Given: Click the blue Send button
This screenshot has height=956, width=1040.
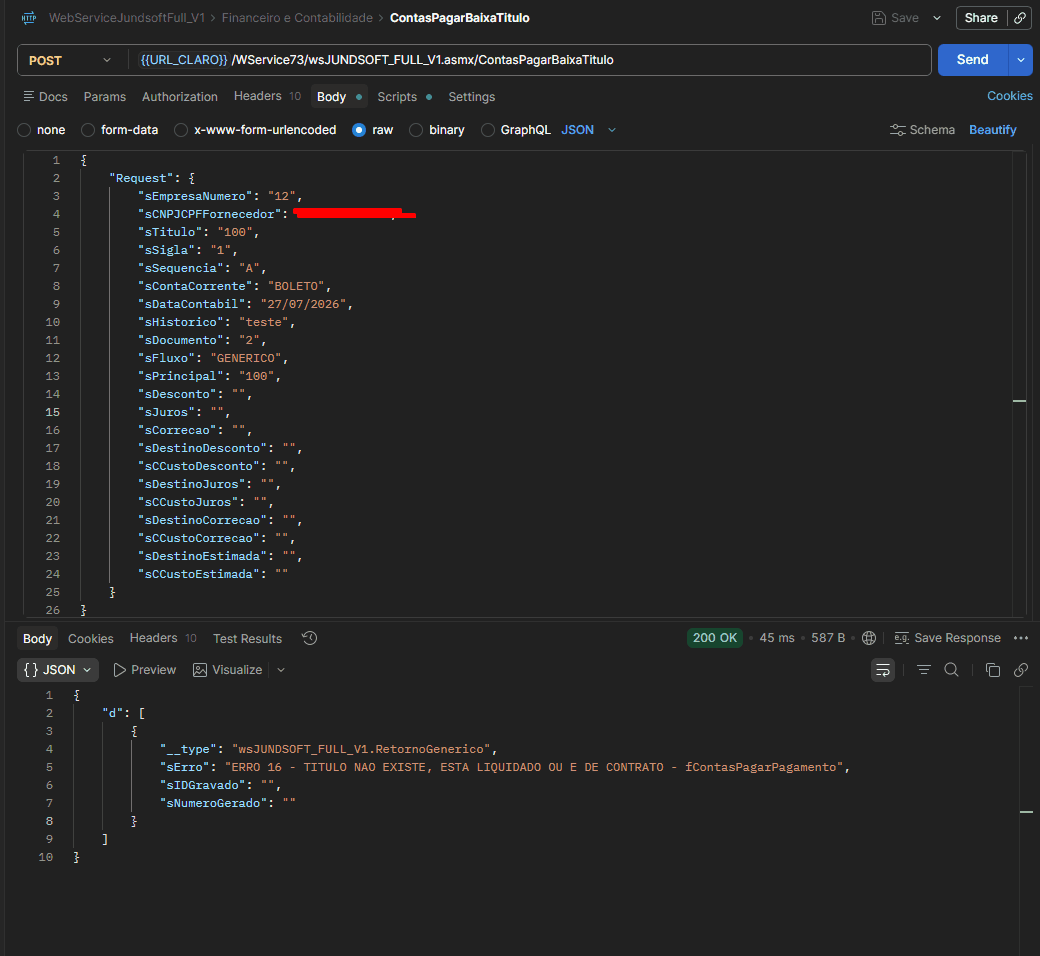Looking at the screenshot, I should (x=972, y=60).
